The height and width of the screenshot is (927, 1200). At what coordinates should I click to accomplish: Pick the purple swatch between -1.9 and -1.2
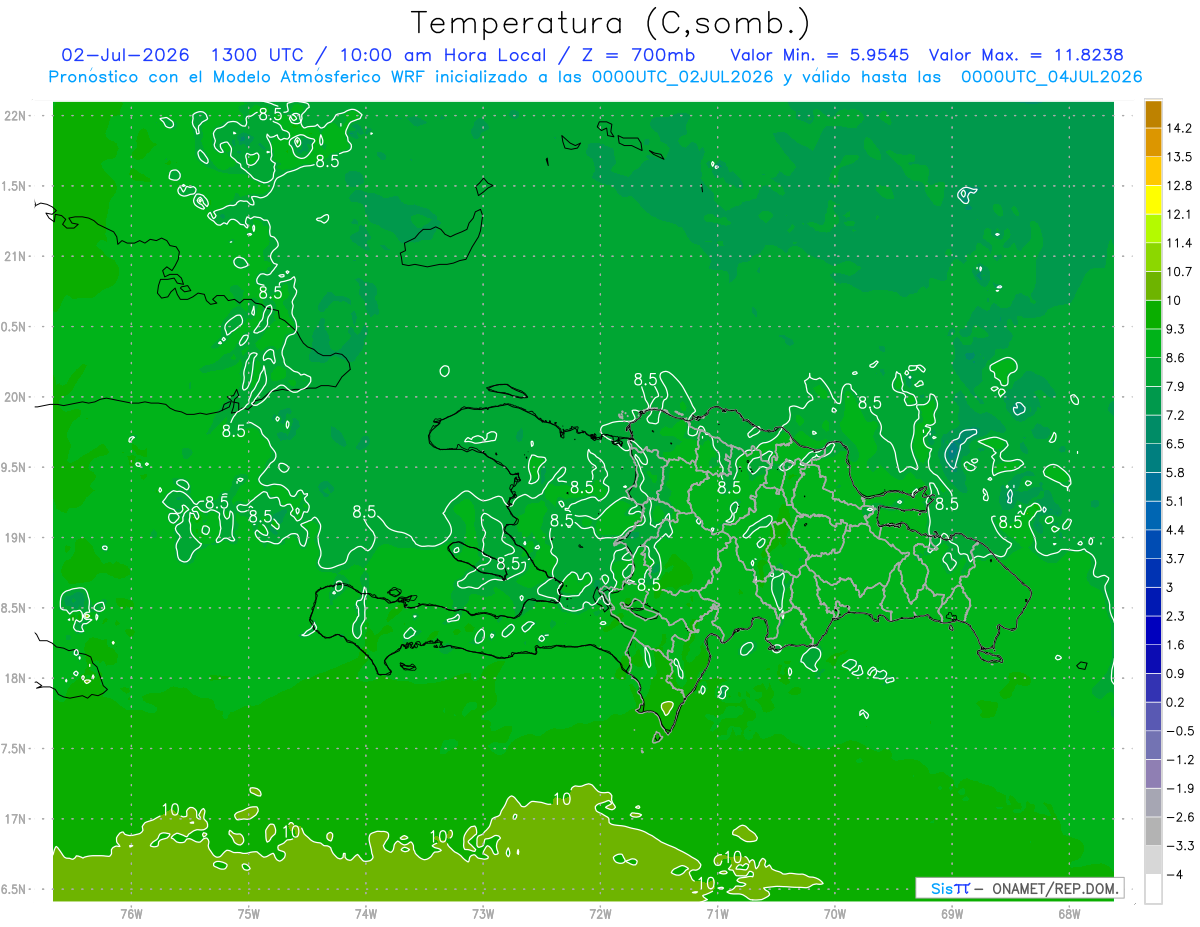[1153, 774]
